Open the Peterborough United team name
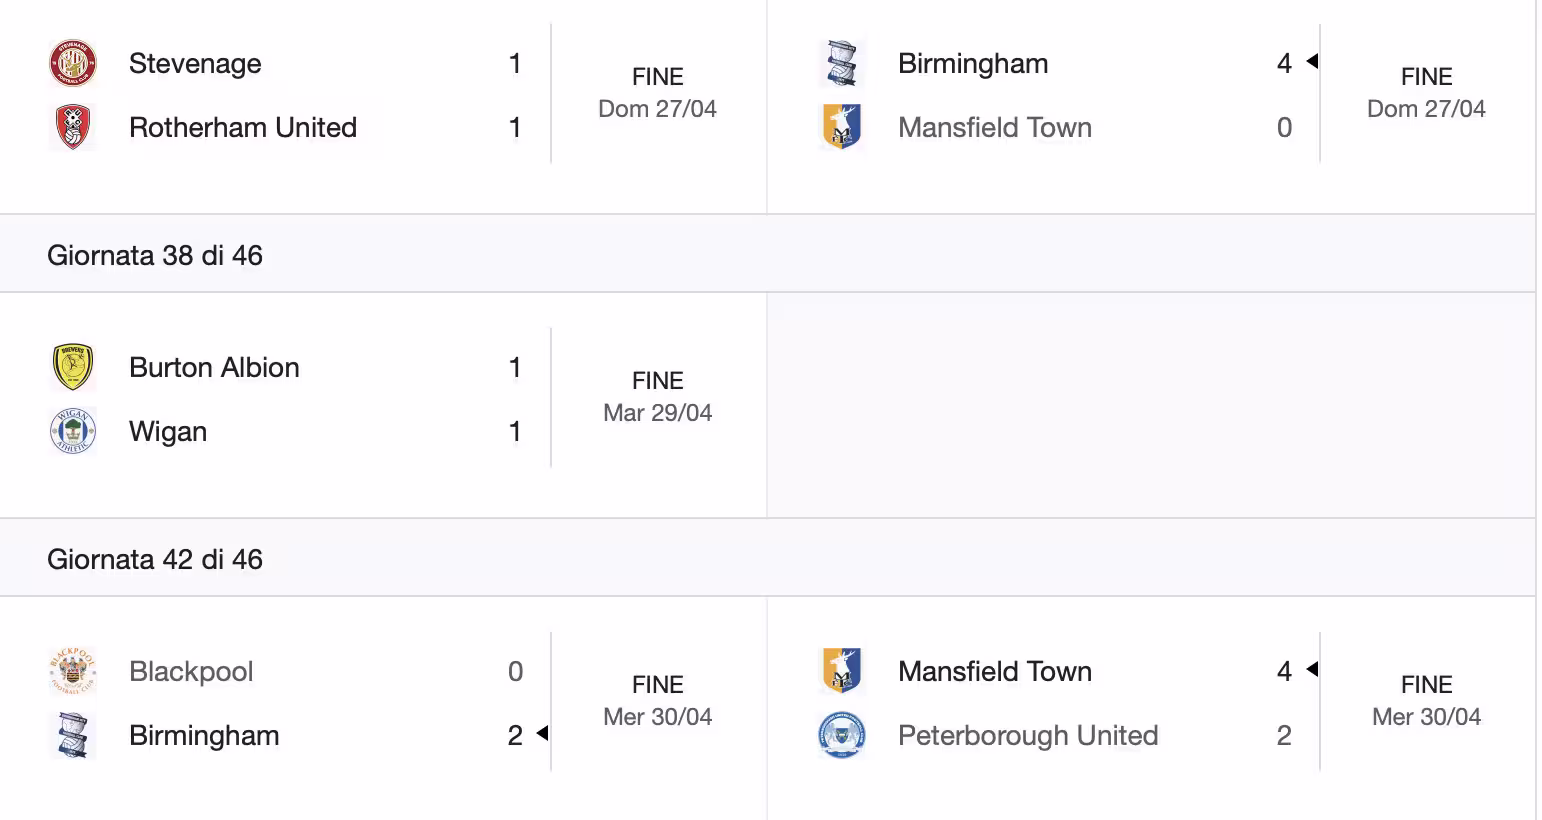This screenshot has width=1542, height=820. (1028, 735)
